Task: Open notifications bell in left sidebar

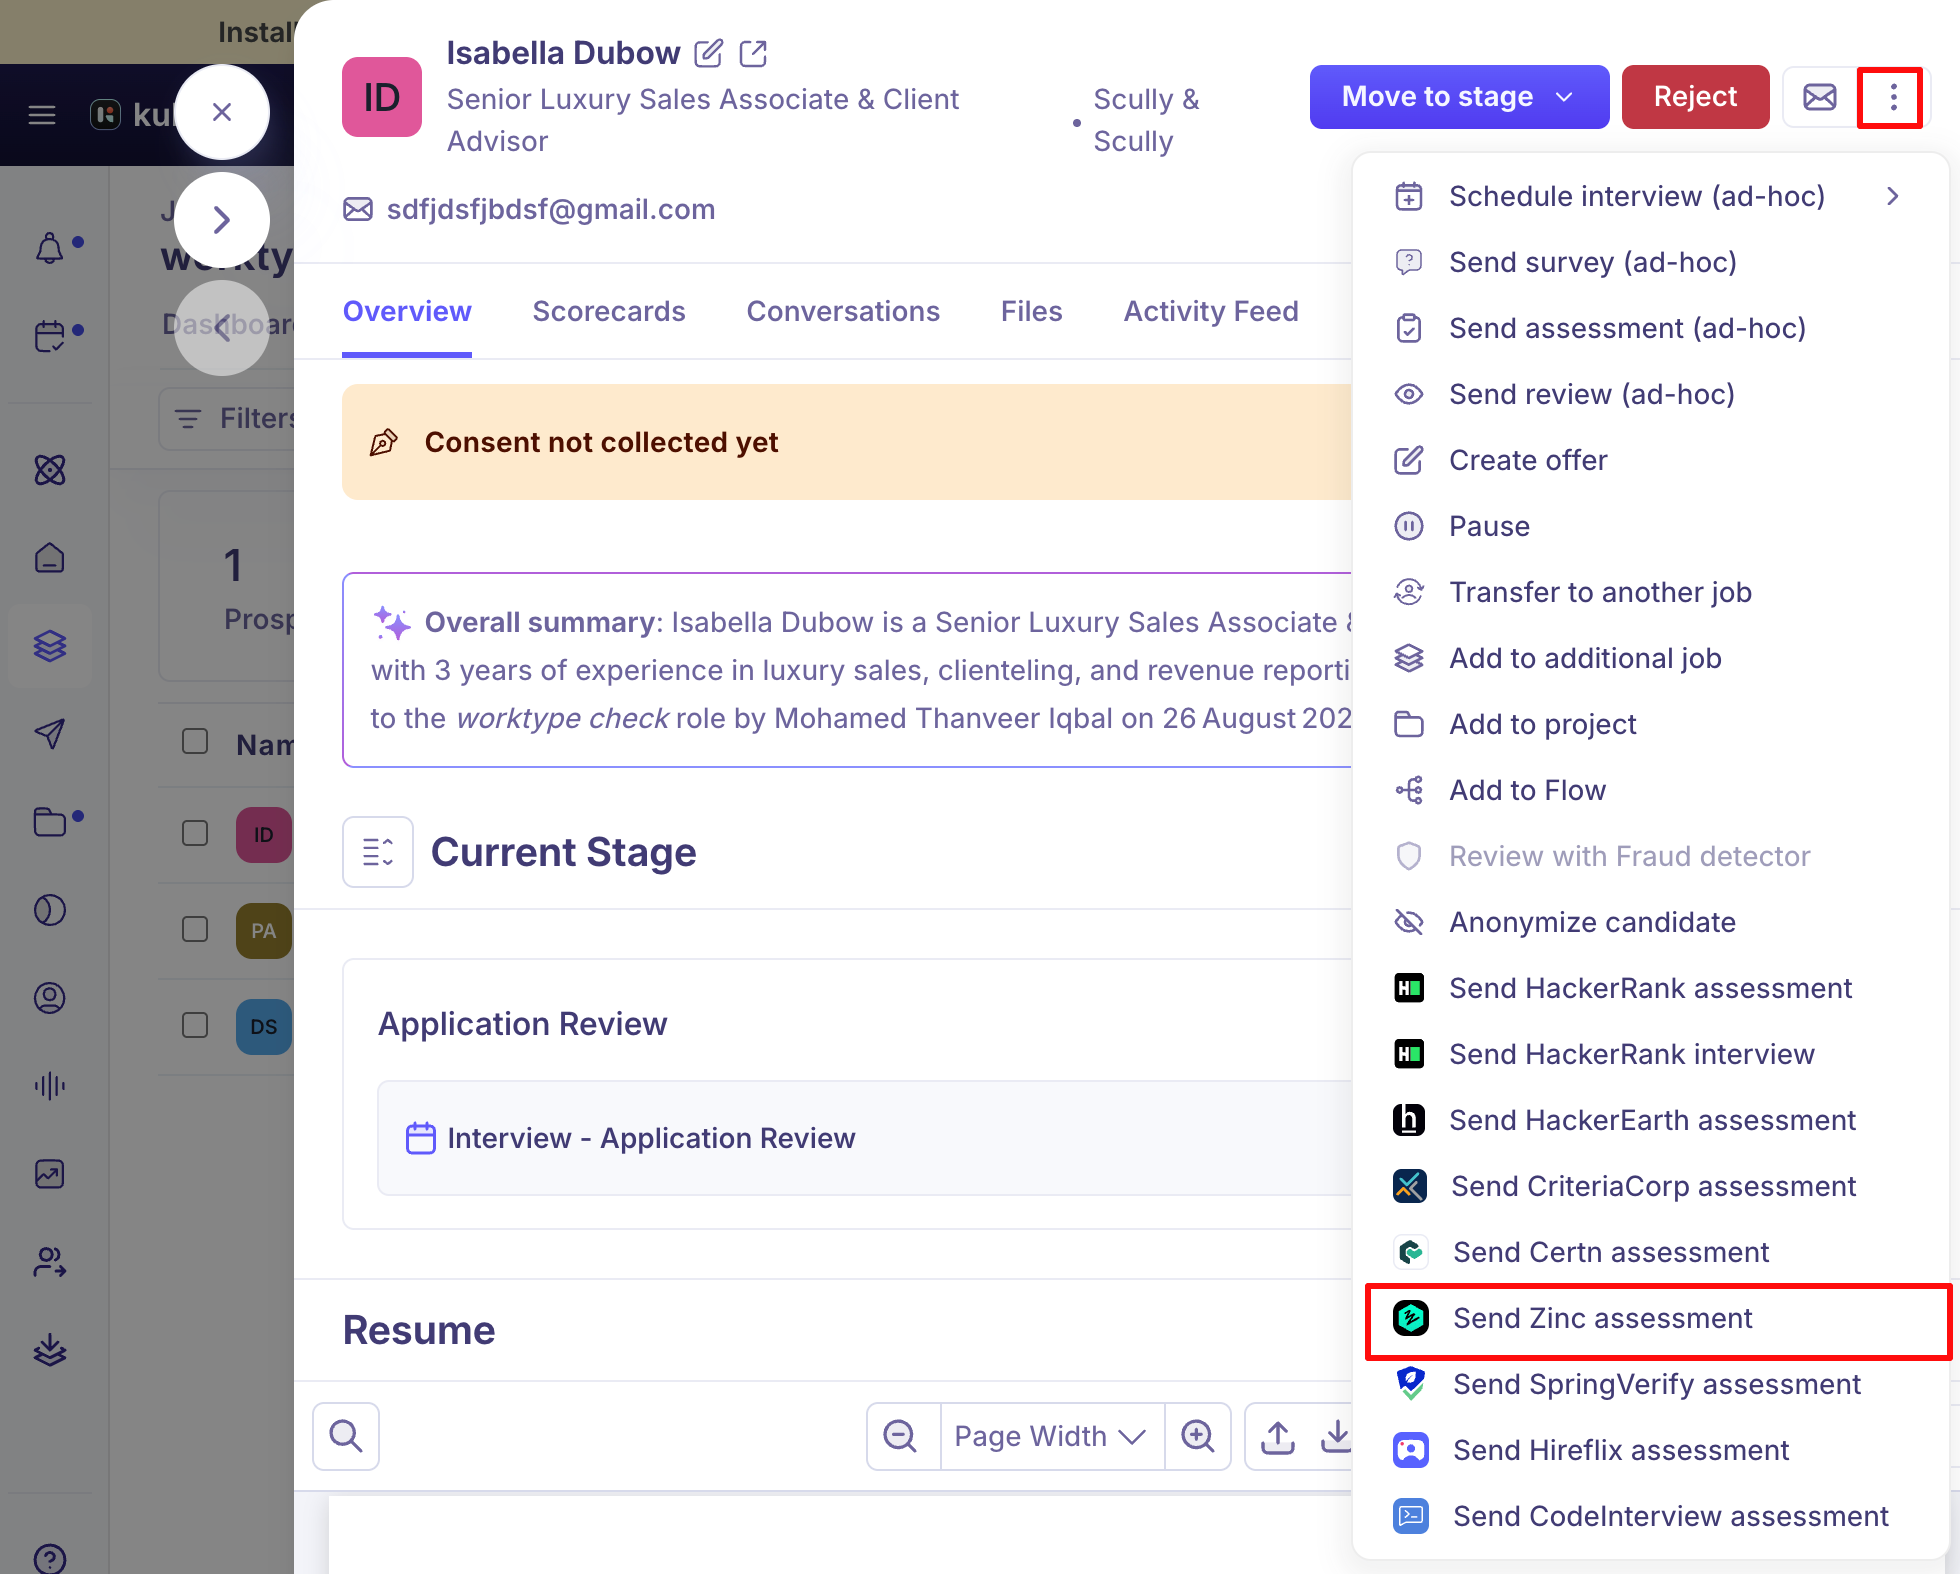Action: [50, 247]
